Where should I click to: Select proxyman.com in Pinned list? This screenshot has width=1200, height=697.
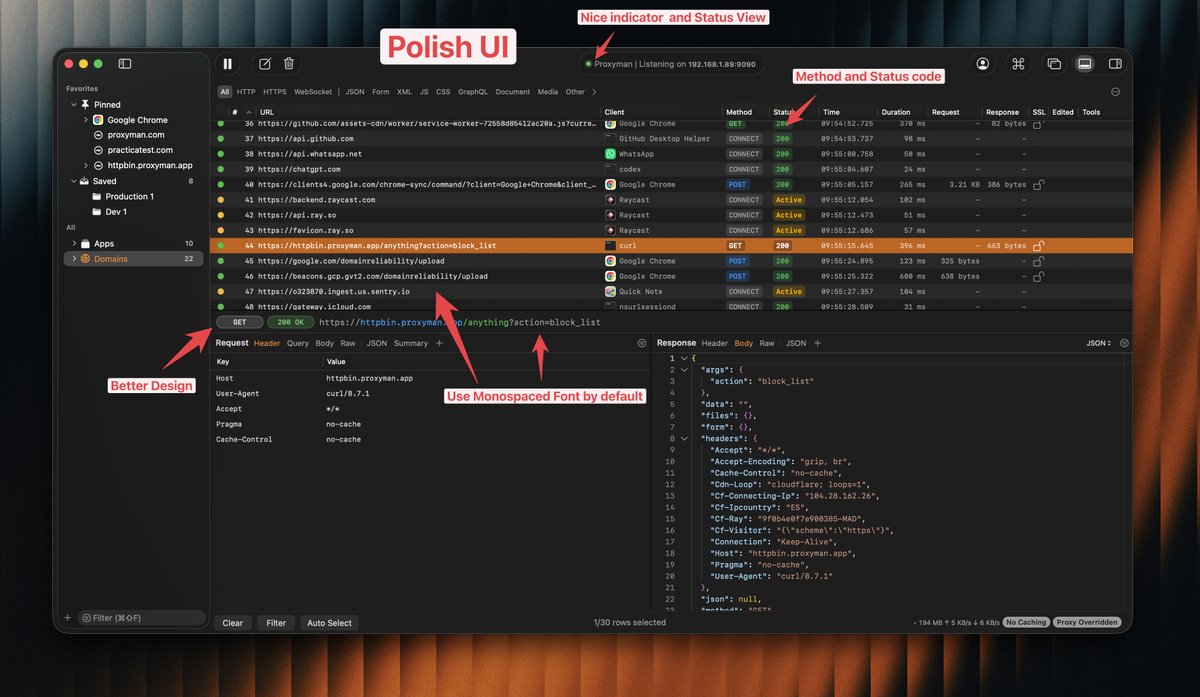[x=136, y=135]
